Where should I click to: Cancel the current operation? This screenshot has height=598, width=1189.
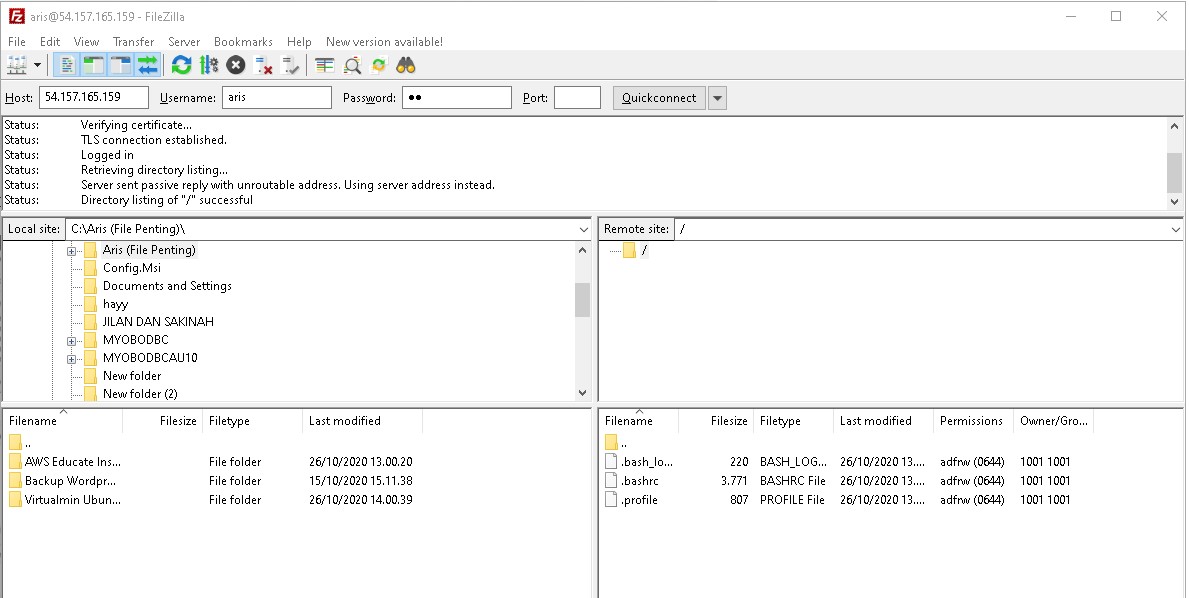pyautogui.click(x=236, y=66)
